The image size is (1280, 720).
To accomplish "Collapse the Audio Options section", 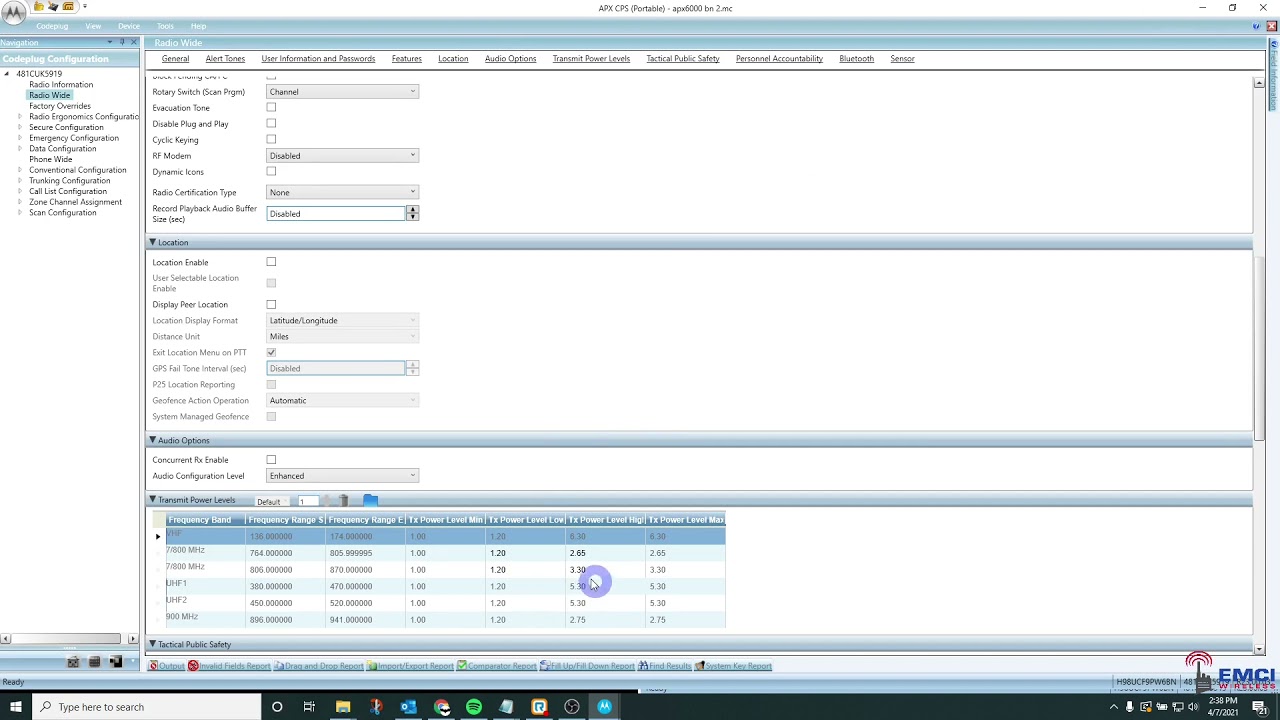I will (x=153, y=440).
